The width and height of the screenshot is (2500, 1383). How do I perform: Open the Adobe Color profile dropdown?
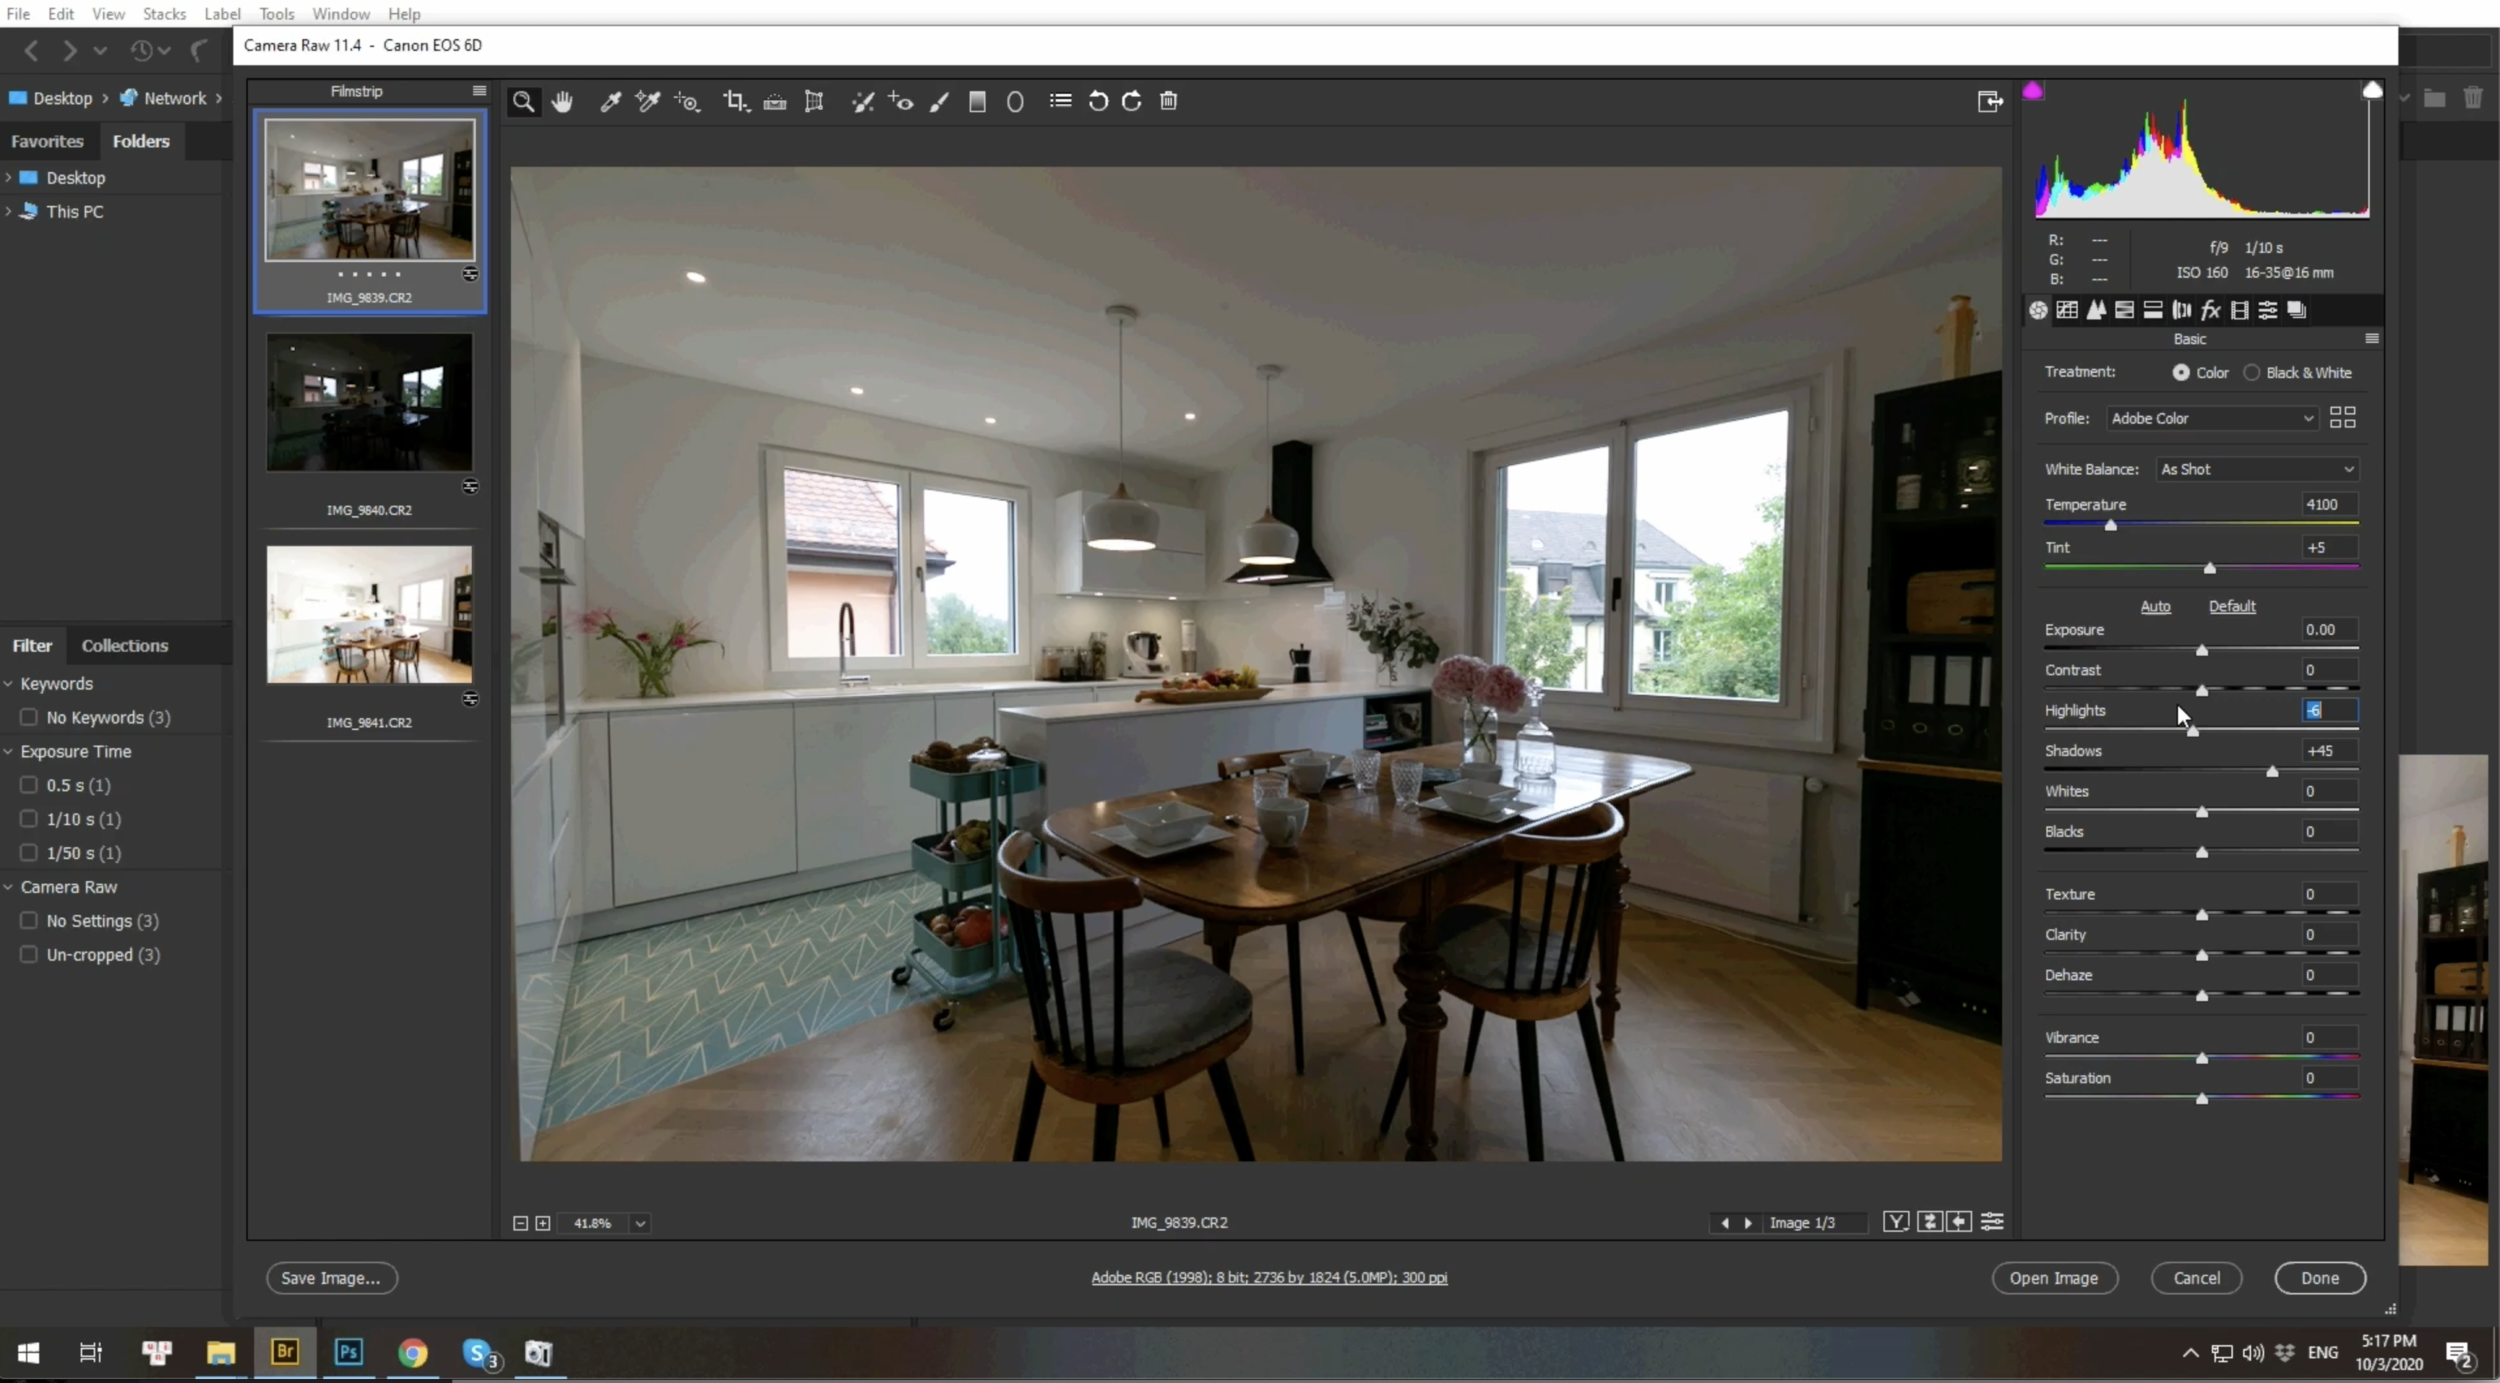pyautogui.click(x=2211, y=418)
